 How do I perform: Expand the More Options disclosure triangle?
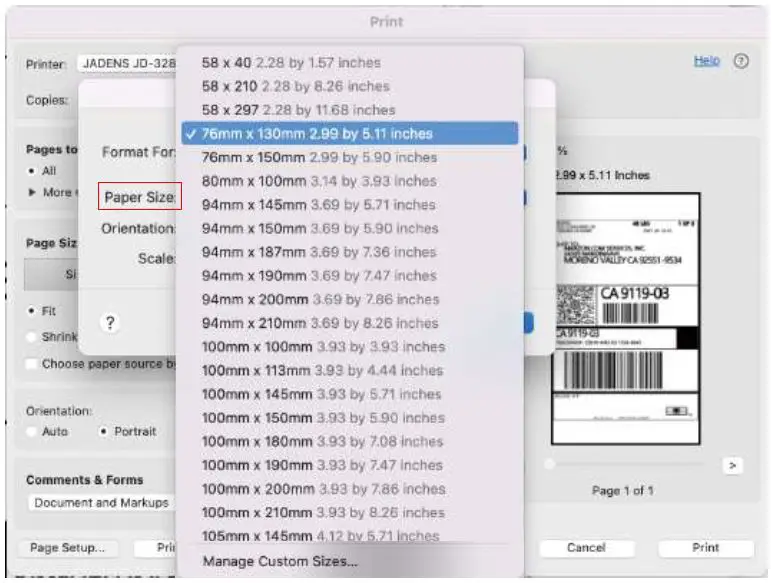pyautogui.click(x=32, y=192)
